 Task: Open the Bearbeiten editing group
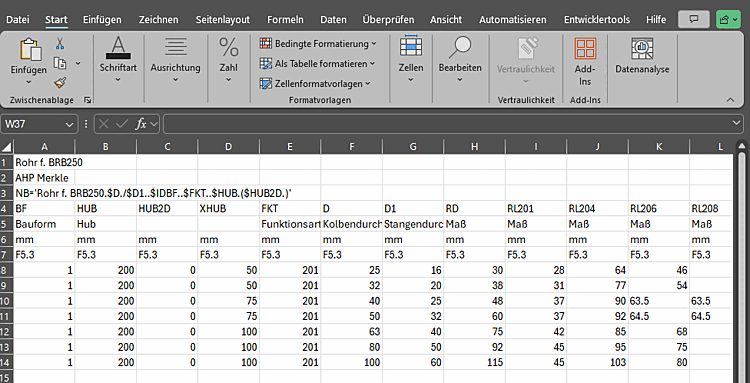click(x=460, y=59)
